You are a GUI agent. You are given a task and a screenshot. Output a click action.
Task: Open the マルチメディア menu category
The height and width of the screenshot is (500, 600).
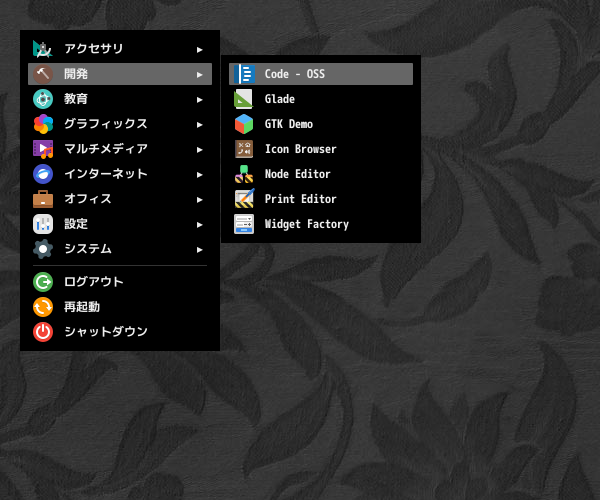120,149
